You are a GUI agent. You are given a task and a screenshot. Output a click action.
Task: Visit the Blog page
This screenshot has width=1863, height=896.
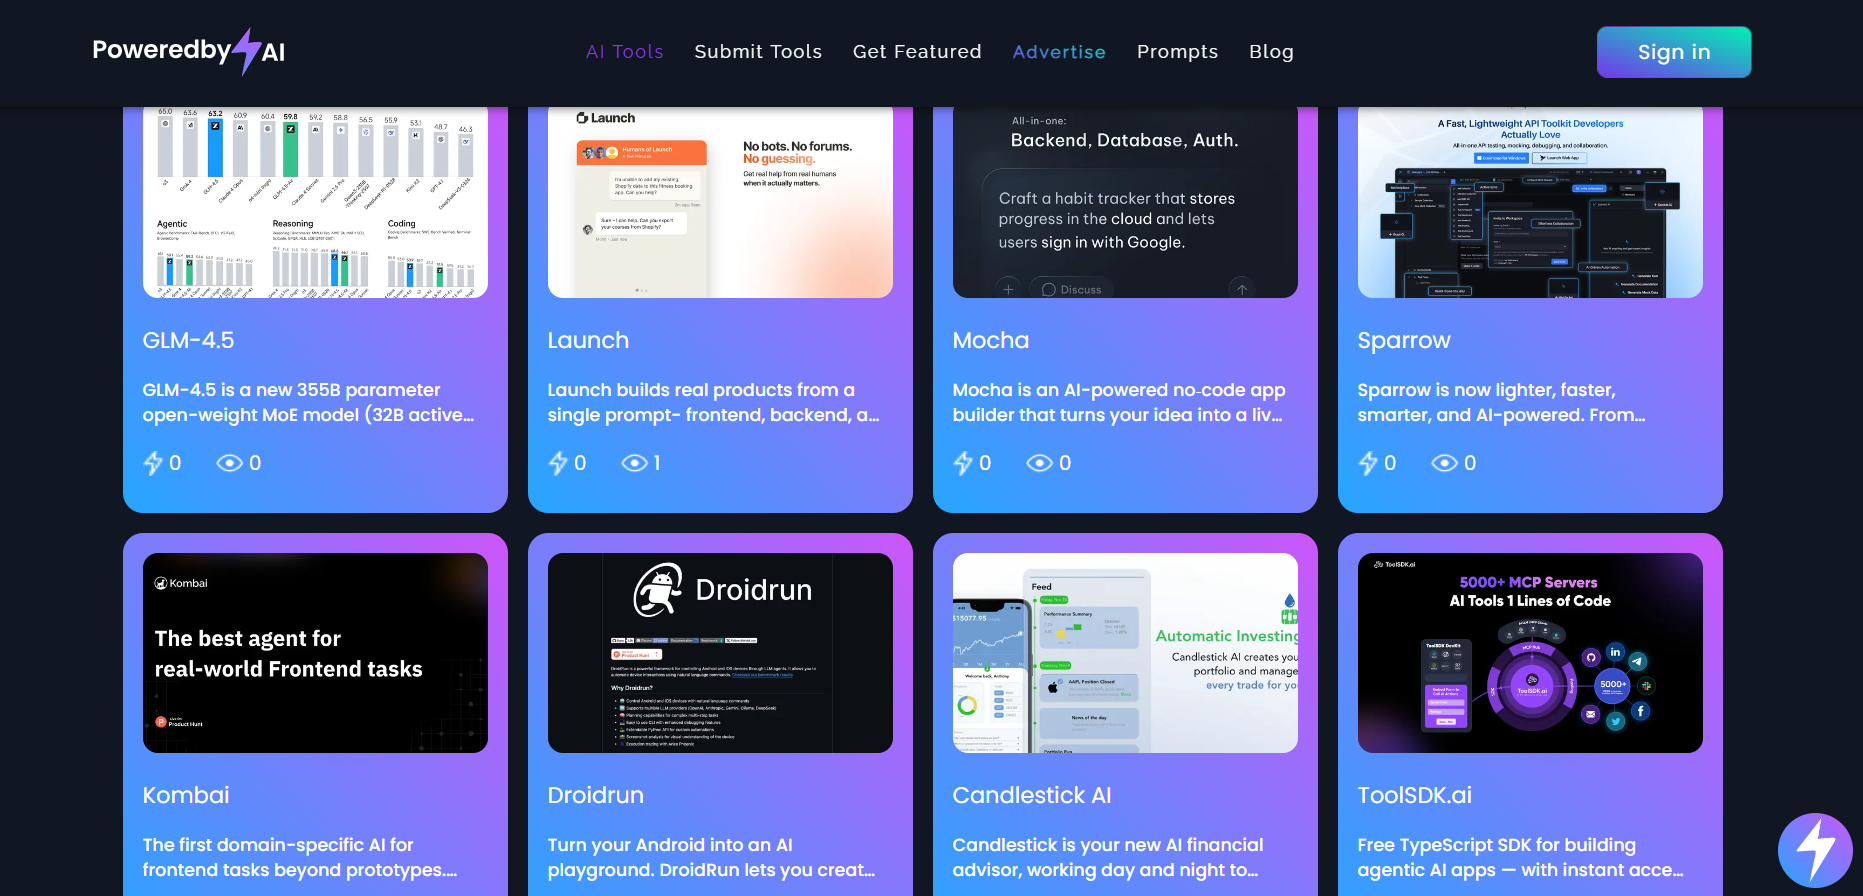pyautogui.click(x=1271, y=52)
